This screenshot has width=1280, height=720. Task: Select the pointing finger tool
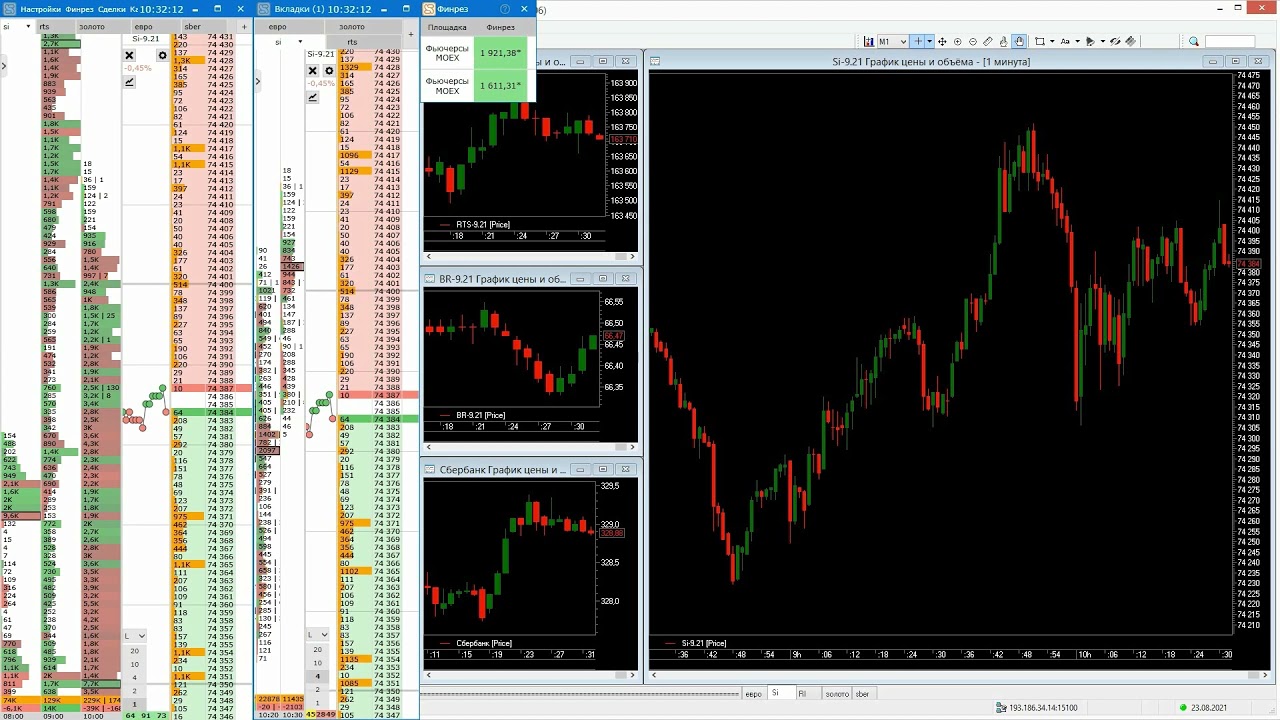tap(1003, 42)
